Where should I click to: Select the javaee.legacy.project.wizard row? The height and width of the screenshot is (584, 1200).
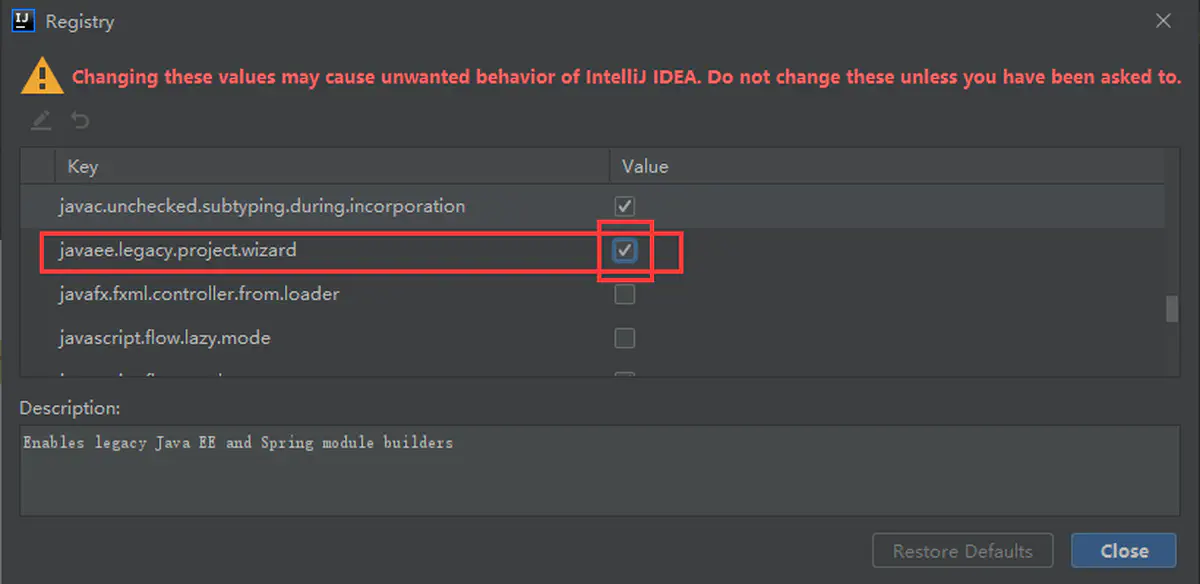tap(593, 250)
